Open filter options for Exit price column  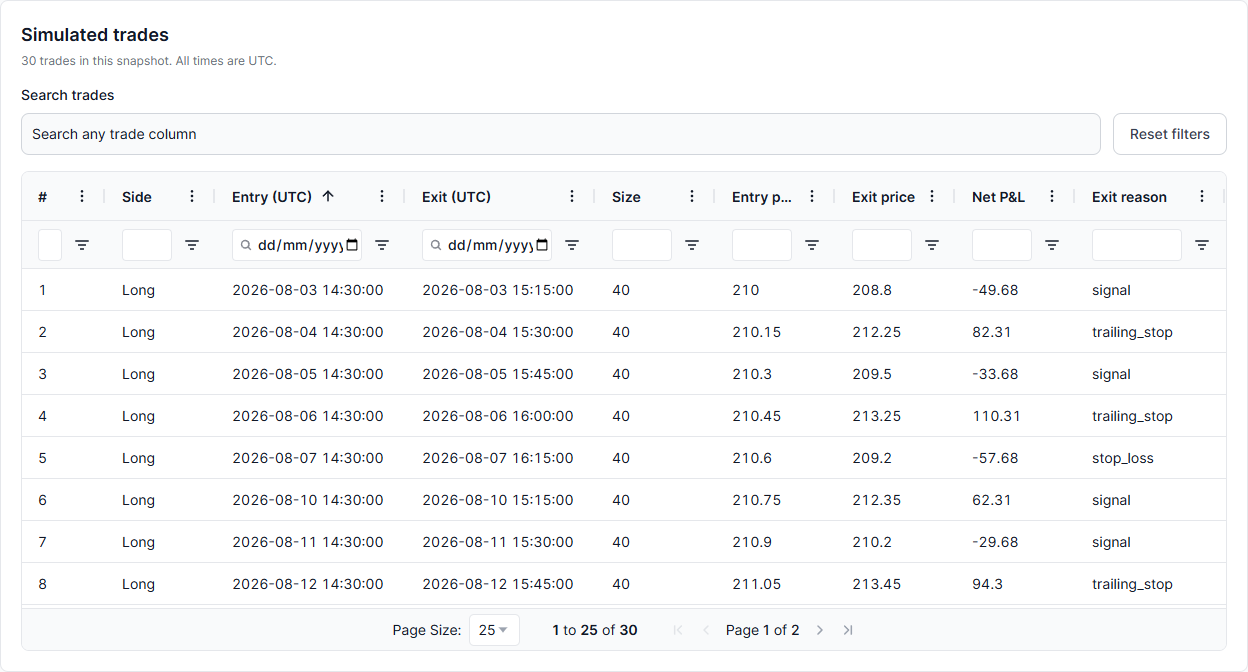click(x=932, y=245)
